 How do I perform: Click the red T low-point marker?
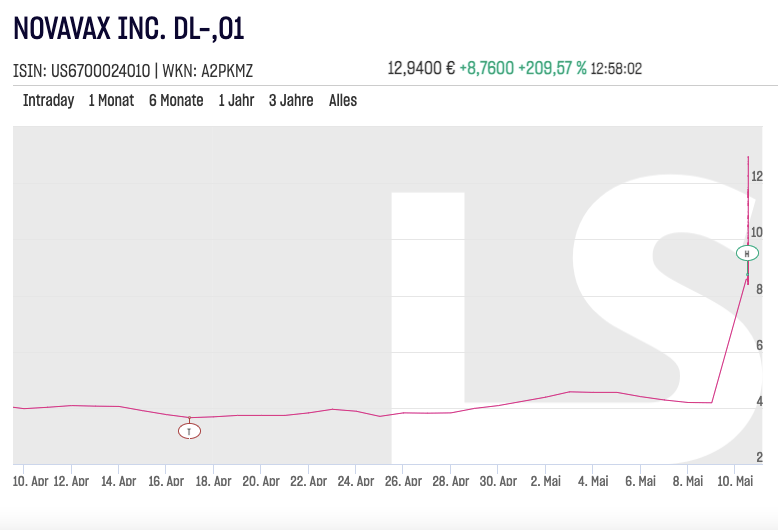coord(189,431)
